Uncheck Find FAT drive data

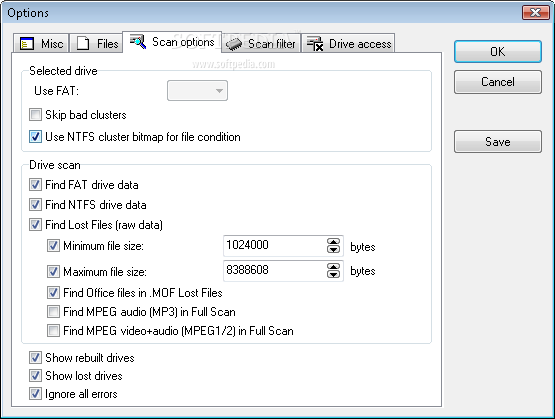tap(35, 184)
